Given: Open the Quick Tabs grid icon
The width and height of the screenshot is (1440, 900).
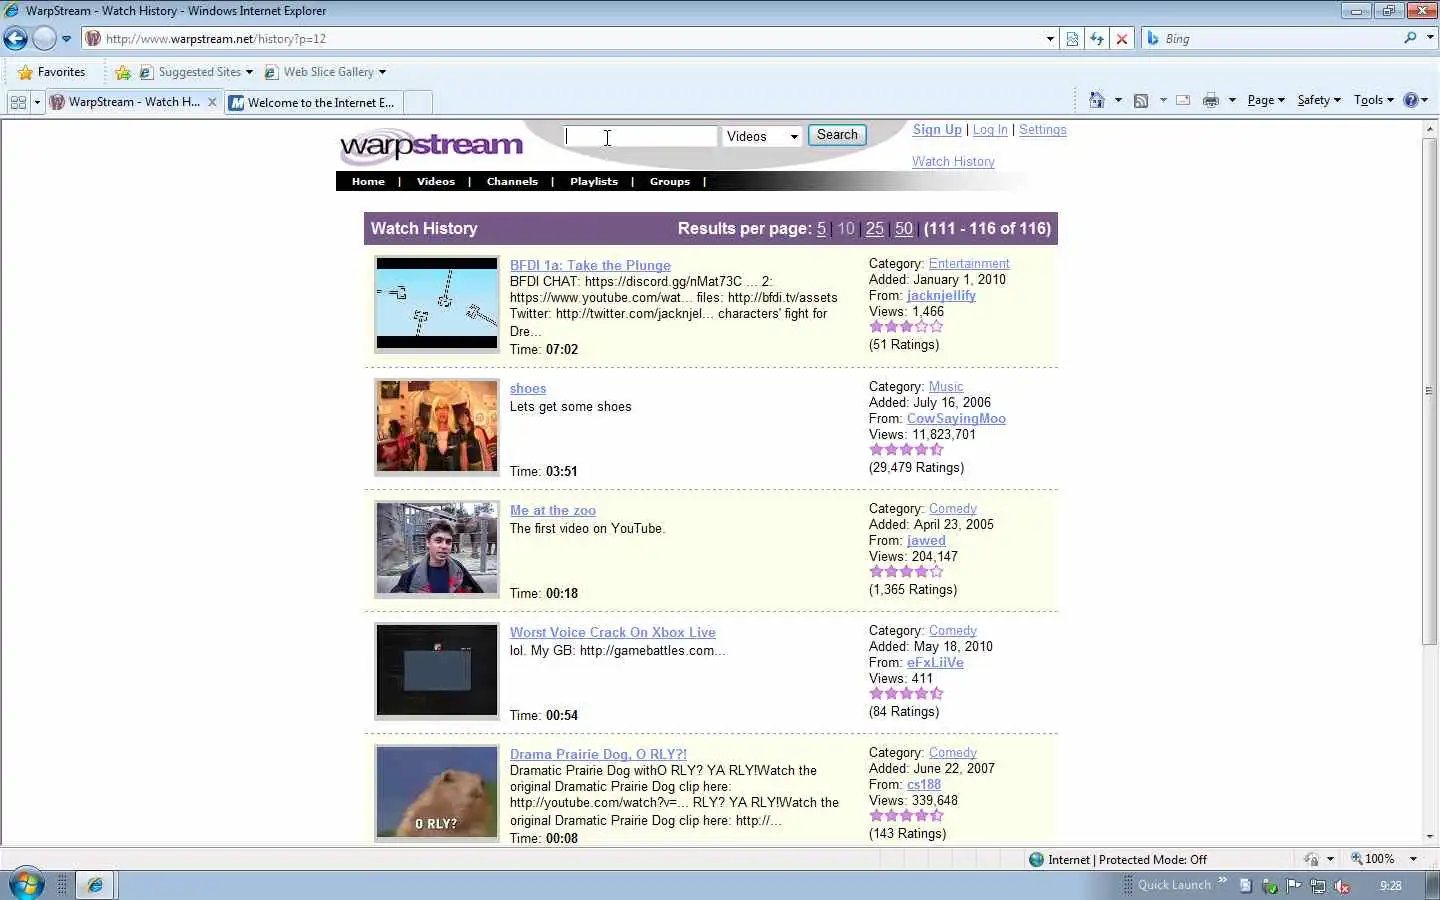Looking at the screenshot, I should pyautogui.click(x=18, y=102).
